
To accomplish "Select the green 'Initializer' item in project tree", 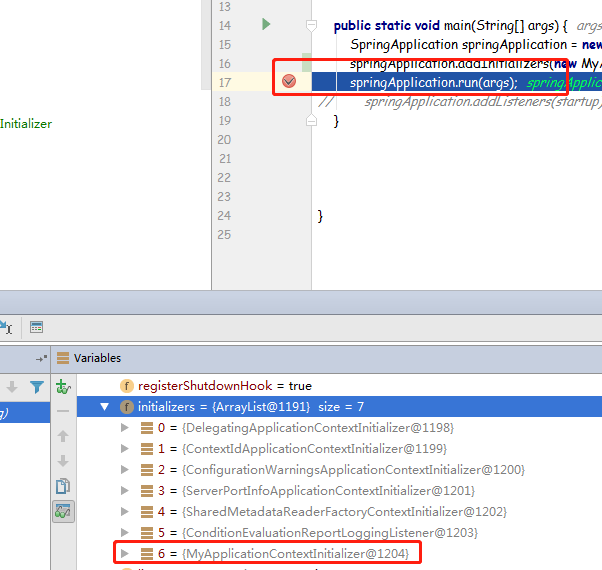I will (26, 124).
